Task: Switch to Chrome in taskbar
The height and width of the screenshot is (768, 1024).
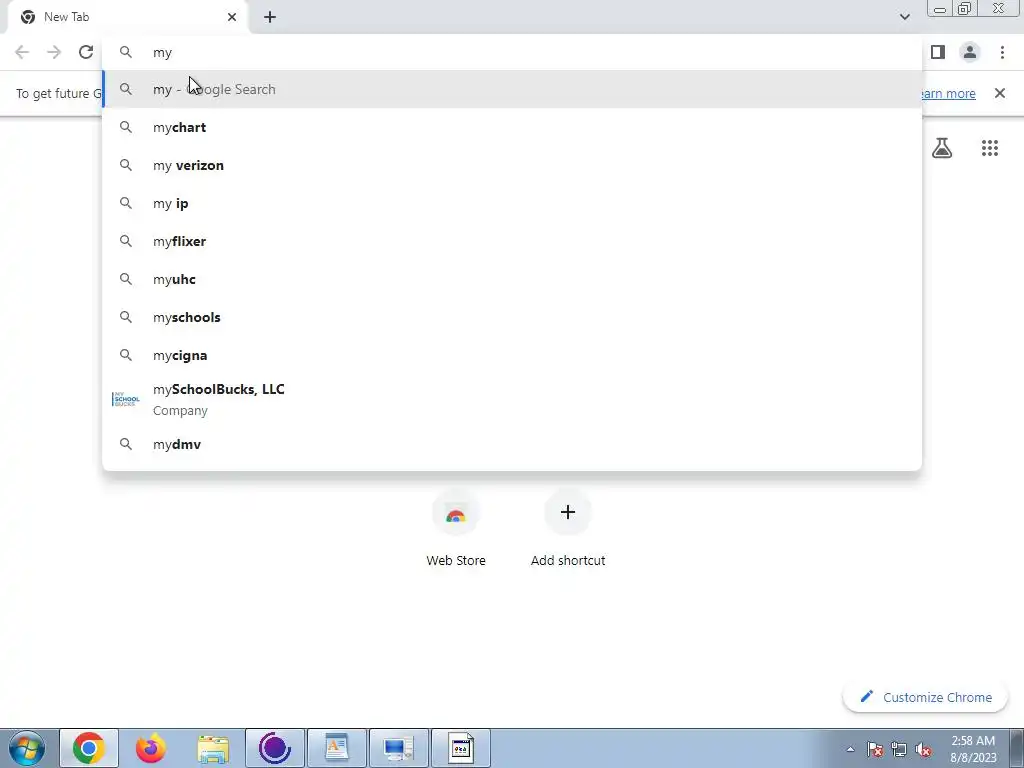Action: [x=89, y=748]
